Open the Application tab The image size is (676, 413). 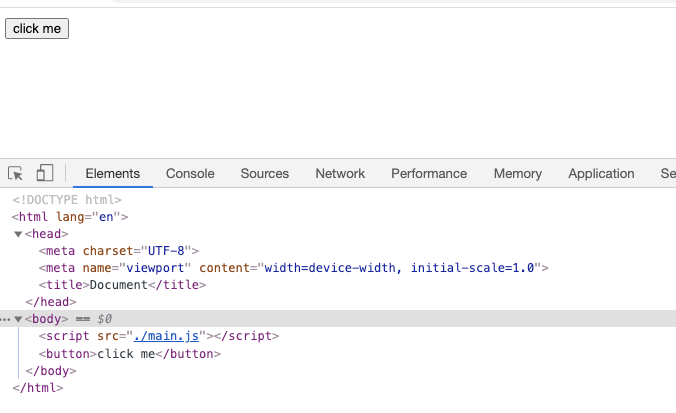coord(601,173)
